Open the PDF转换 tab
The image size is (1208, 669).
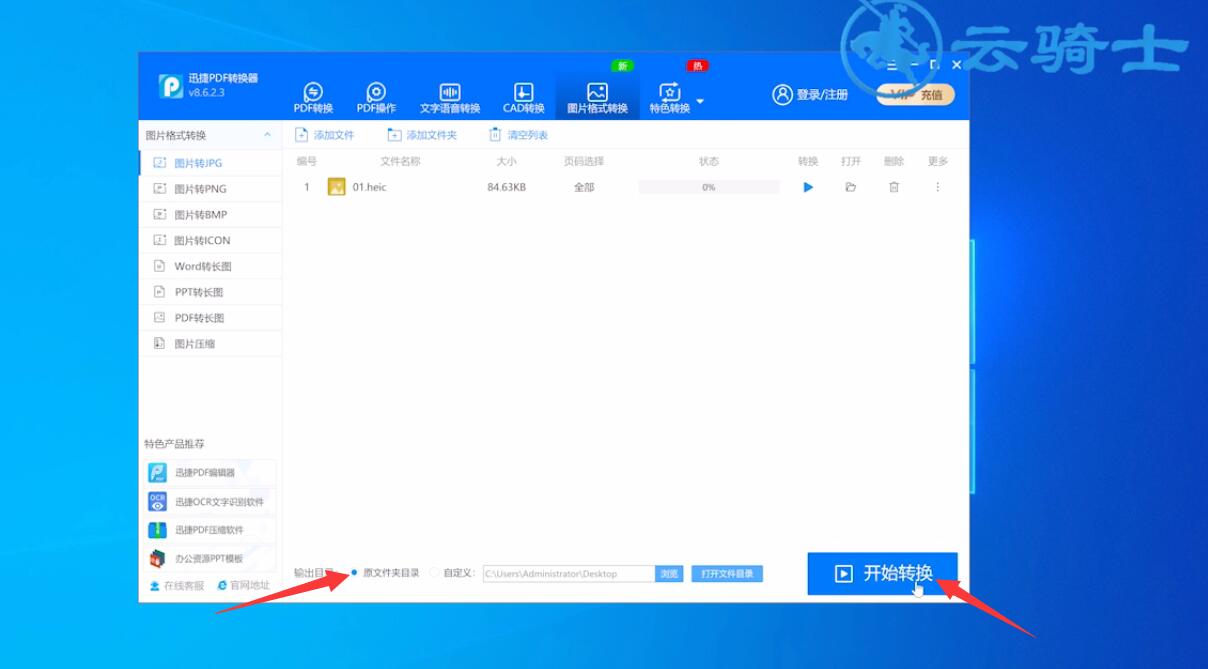click(x=313, y=98)
